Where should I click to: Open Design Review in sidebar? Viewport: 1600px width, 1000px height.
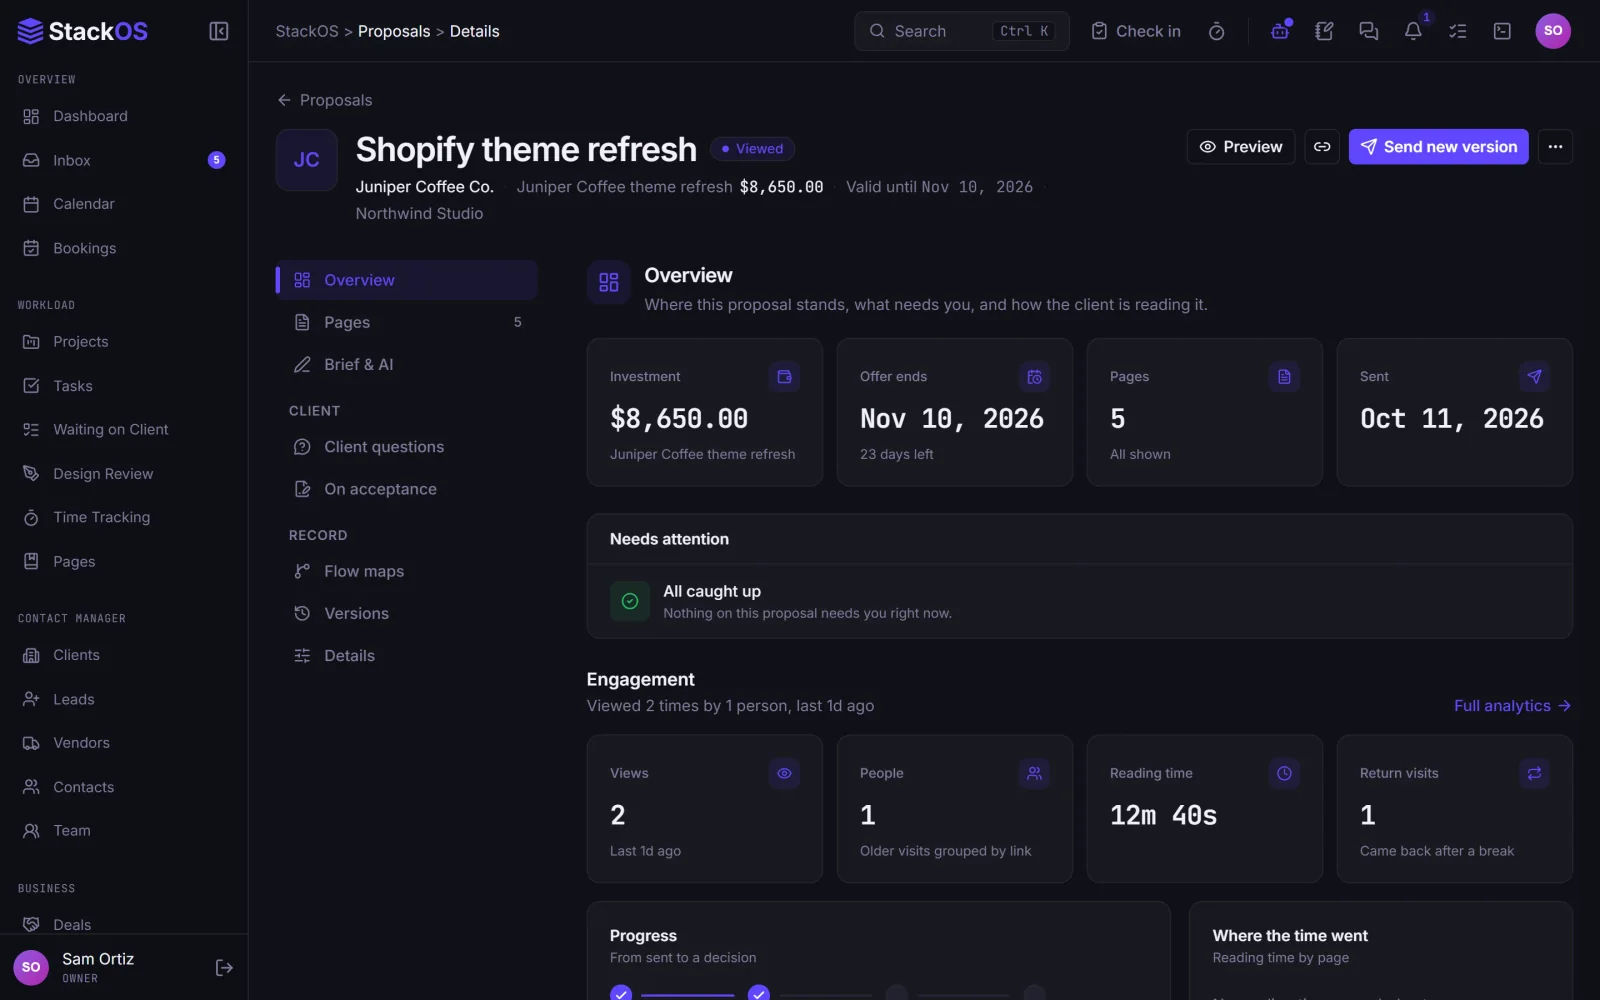(x=124, y=474)
